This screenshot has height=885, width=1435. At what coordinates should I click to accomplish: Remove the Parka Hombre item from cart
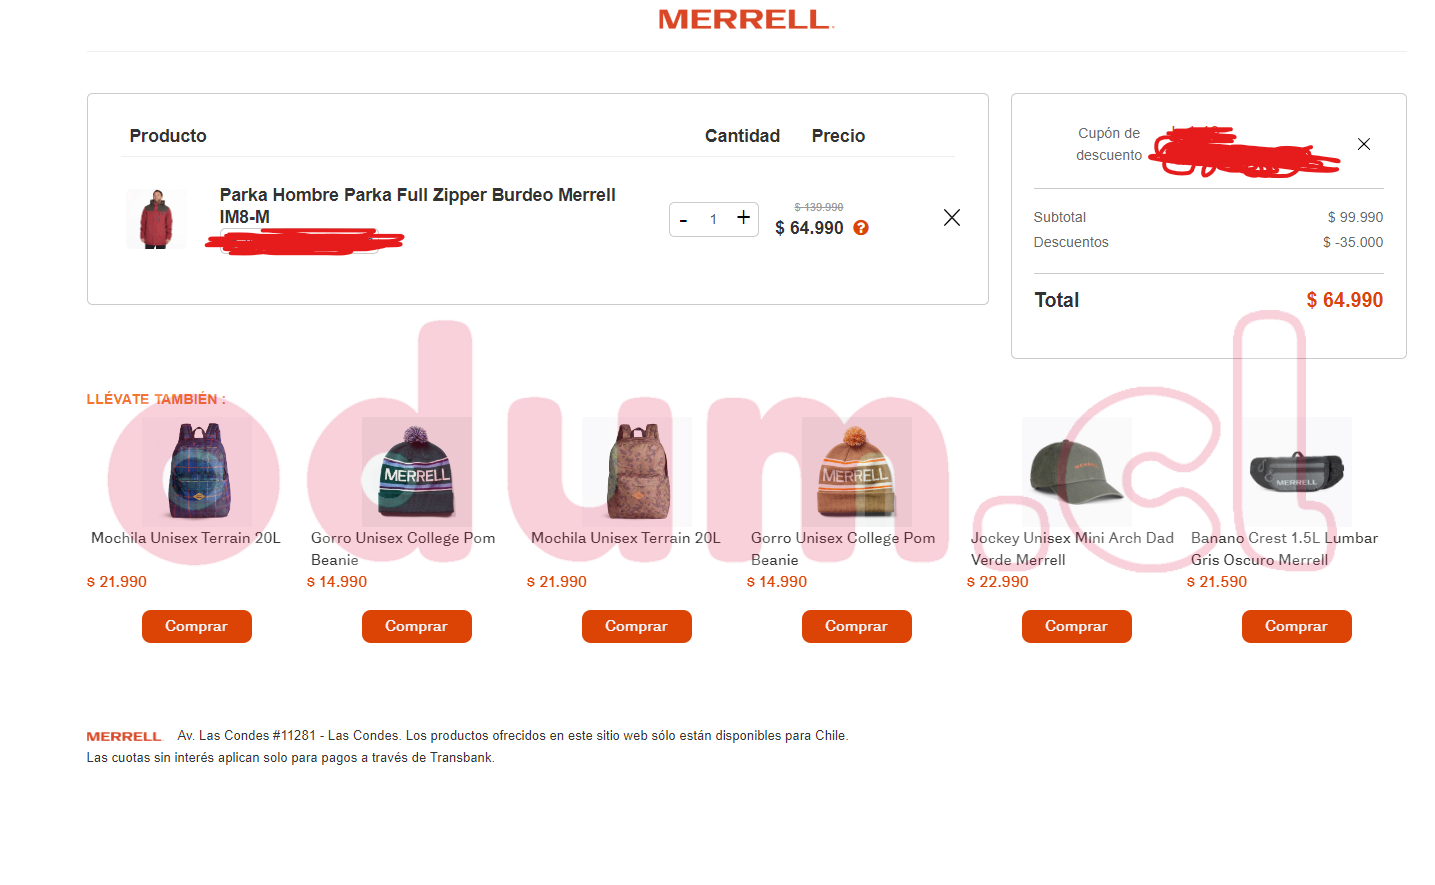(x=952, y=218)
